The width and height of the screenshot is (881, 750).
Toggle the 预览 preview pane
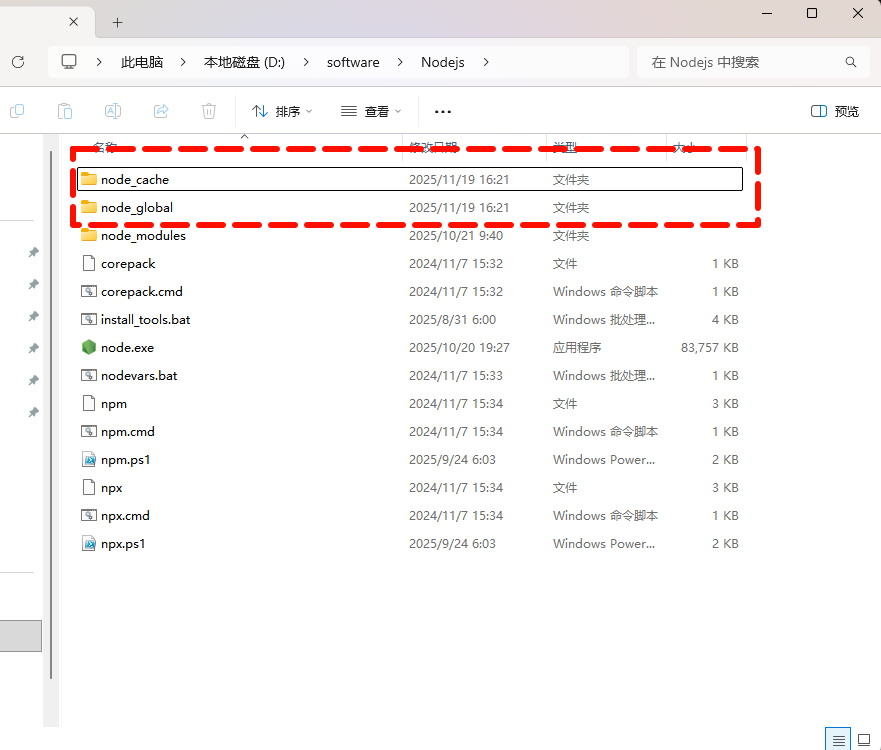click(835, 111)
